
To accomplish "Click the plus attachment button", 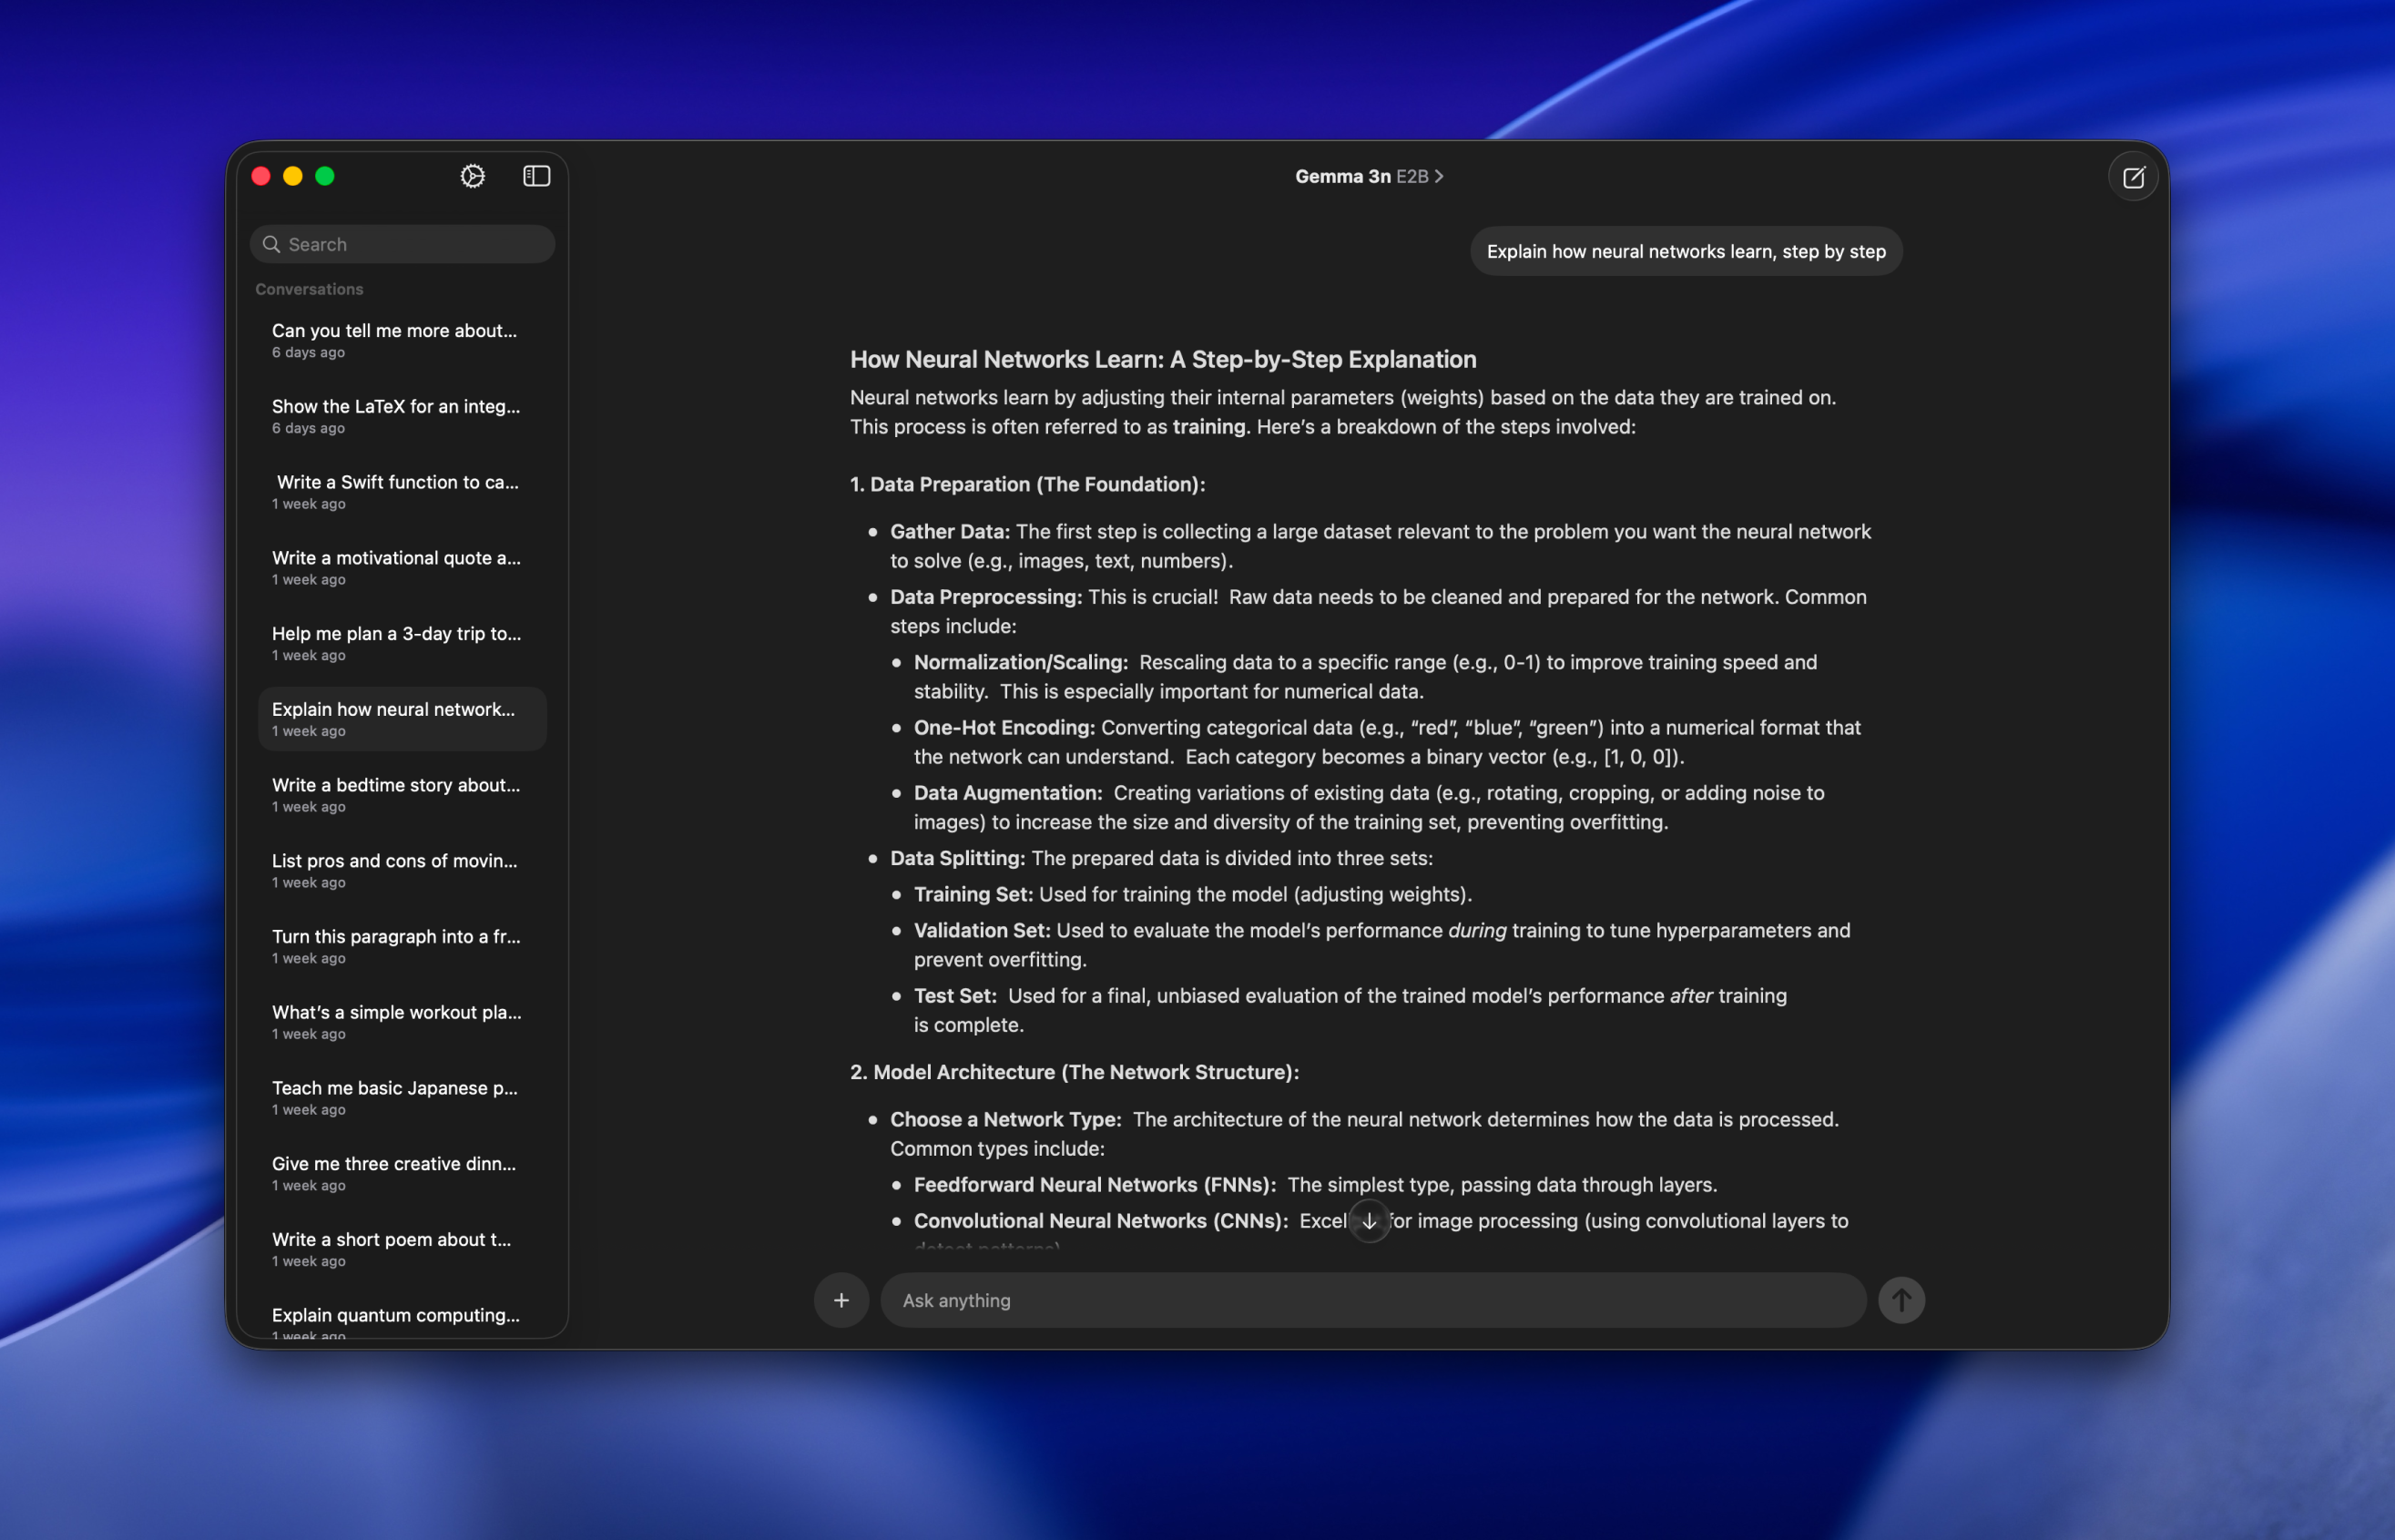I will 841,1300.
